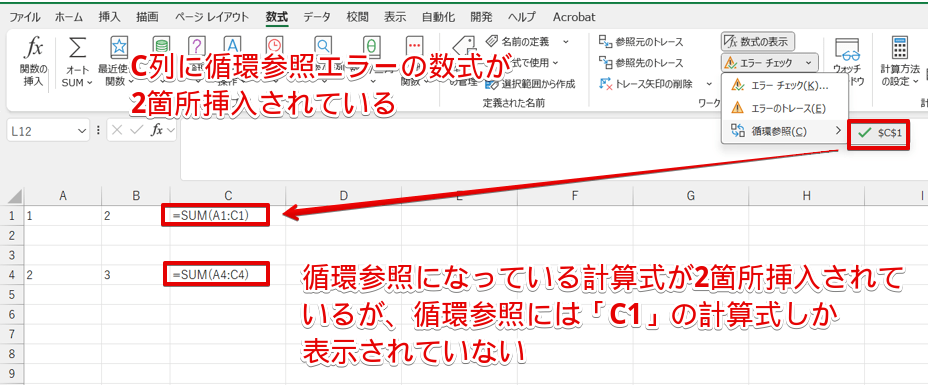Expand the 名前の定義 dropdown arrow
Viewport: 930px width, 385px height.
coord(565,42)
